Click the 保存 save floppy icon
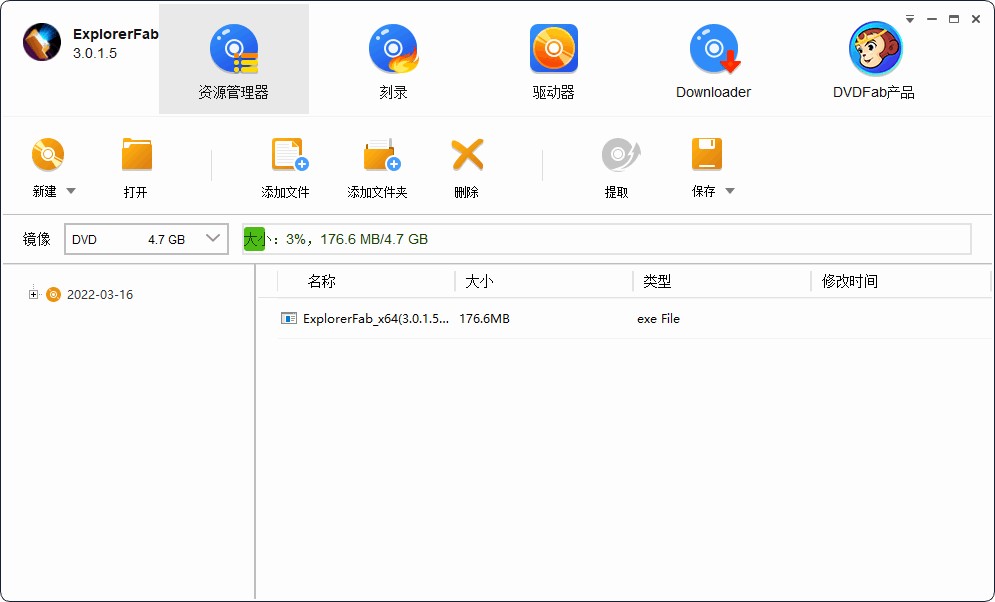 [x=707, y=155]
